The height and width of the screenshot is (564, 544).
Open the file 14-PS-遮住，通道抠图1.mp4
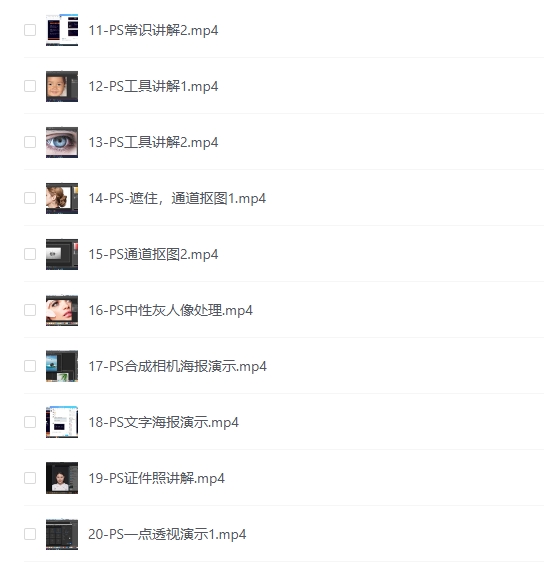pos(177,199)
